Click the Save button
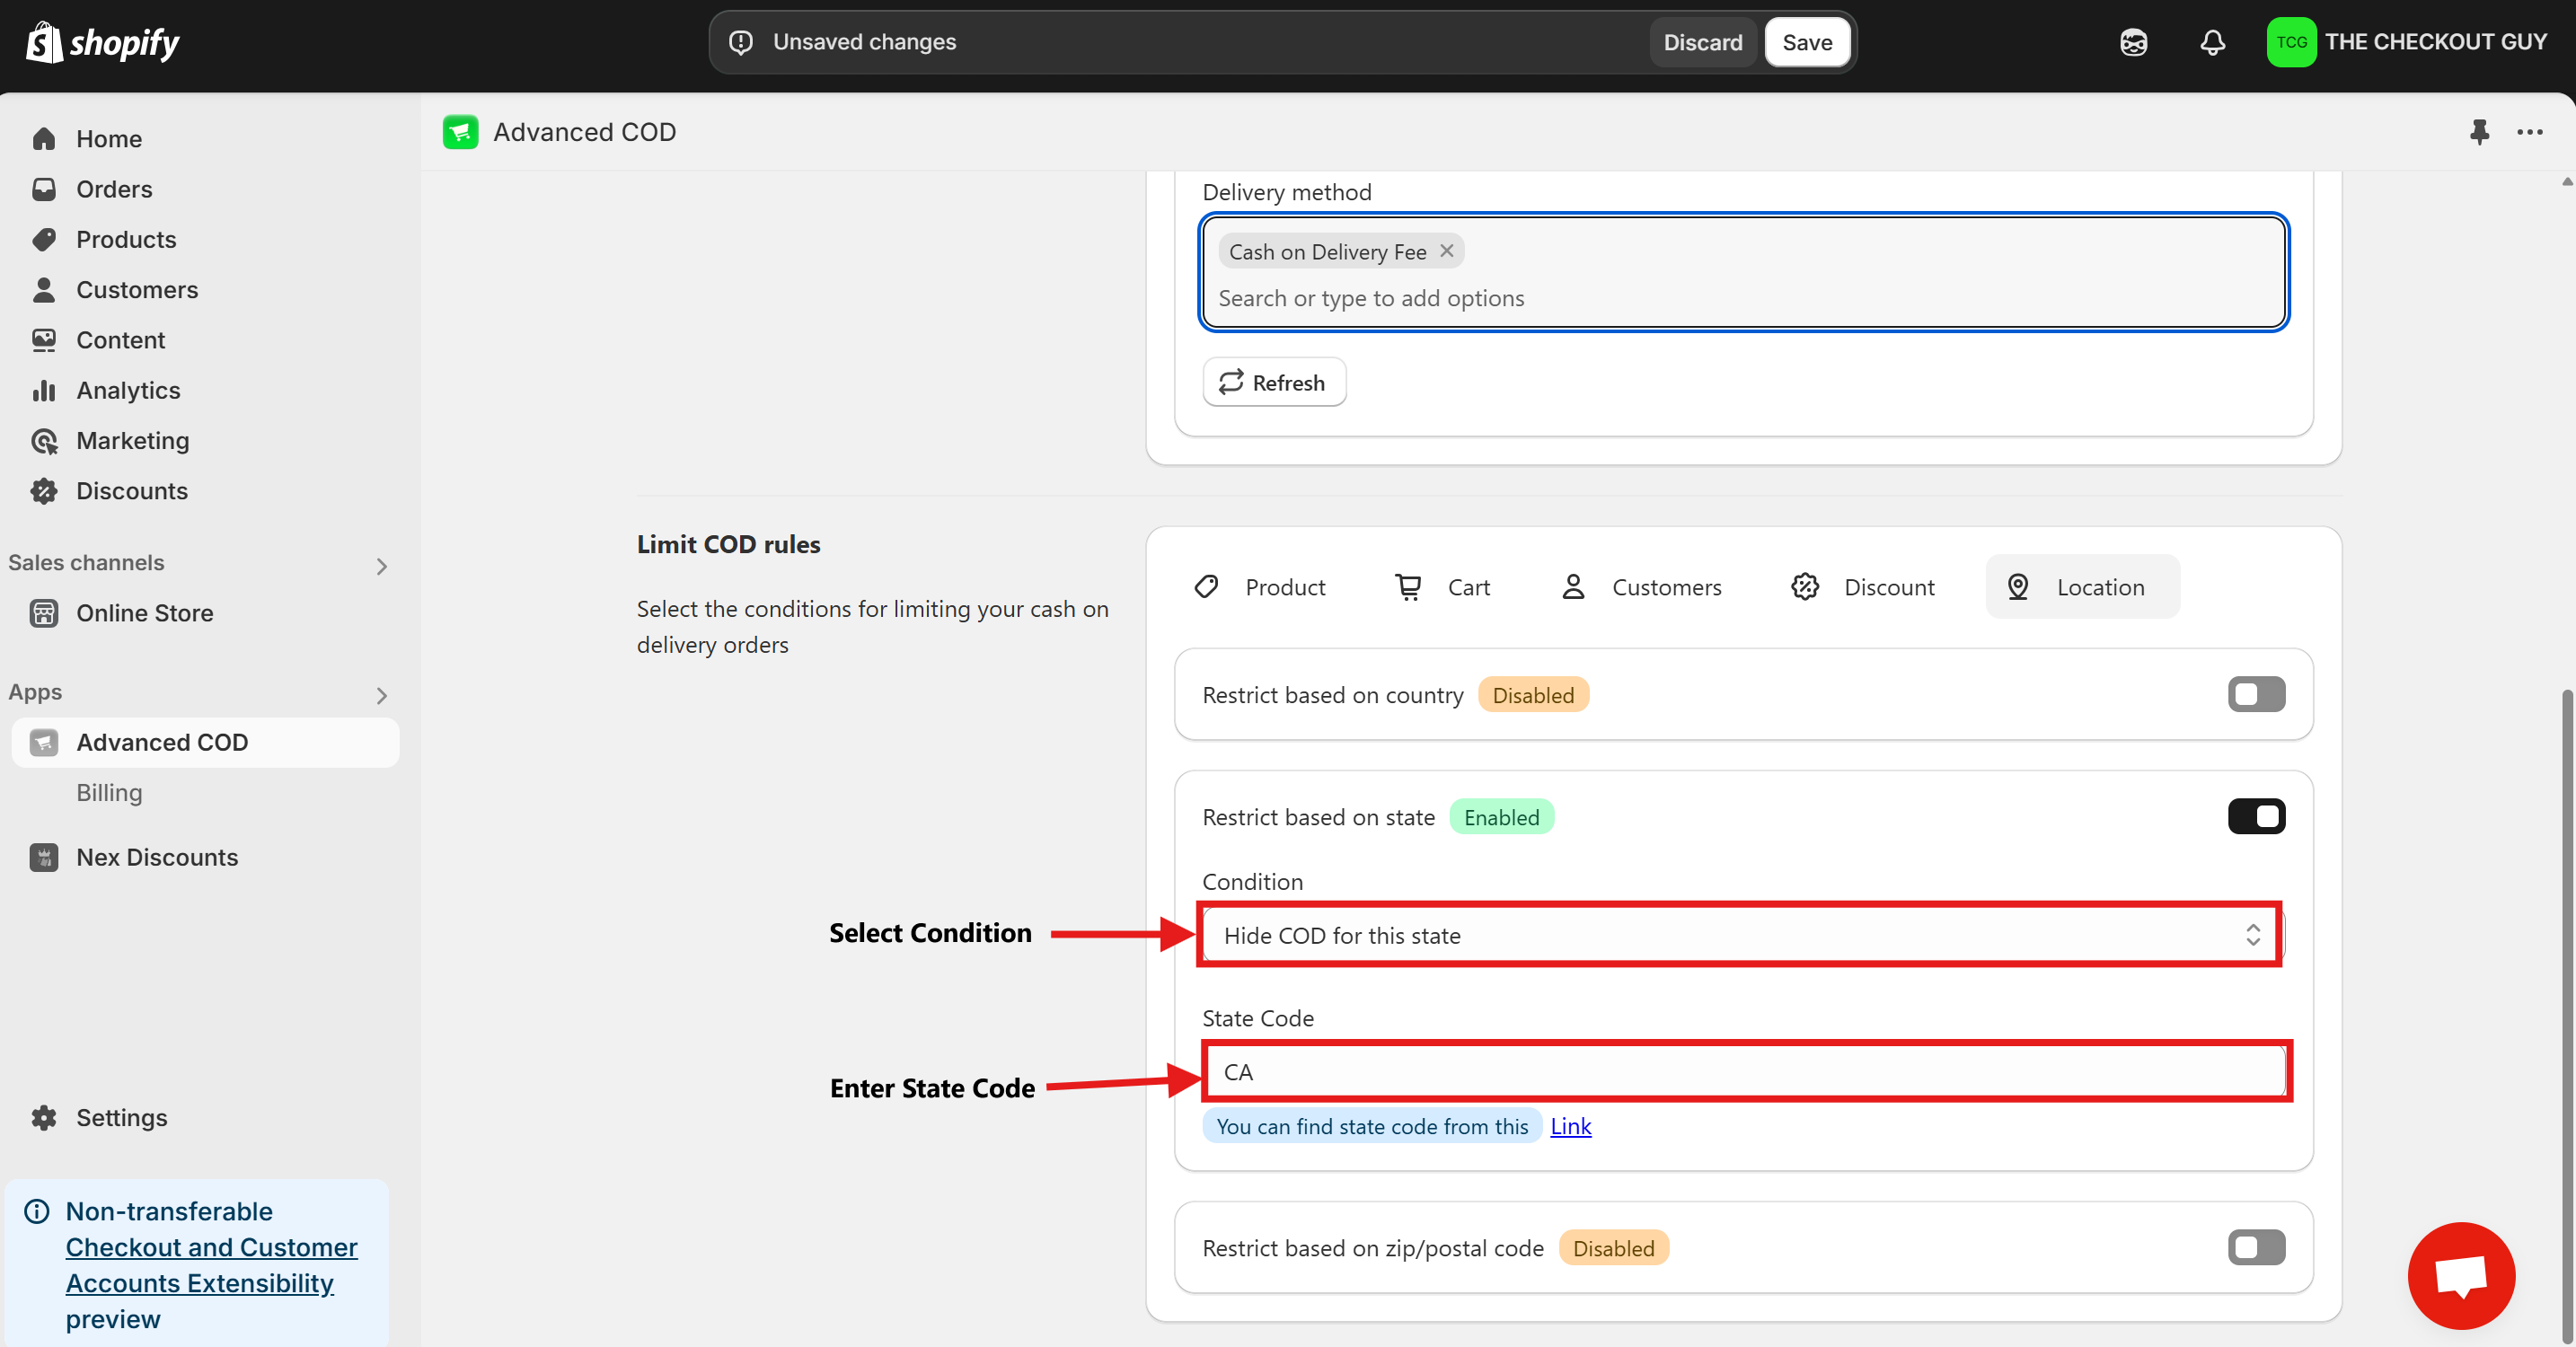Image resolution: width=2576 pixels, height=1347 pixels. click(x=1806, y=42)
